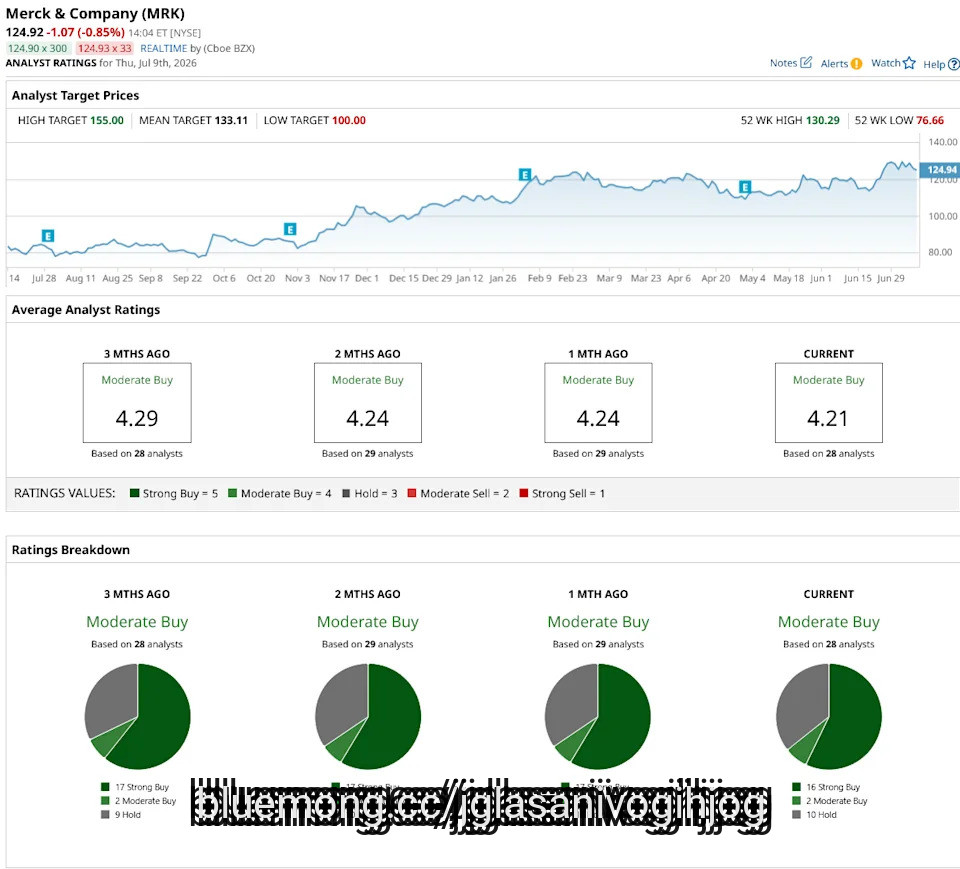Image resolution: width=960 pixels, height=869 pixels.
Task: Click the 1 month ago 4.24 rating box
Action: click(598, 402)
